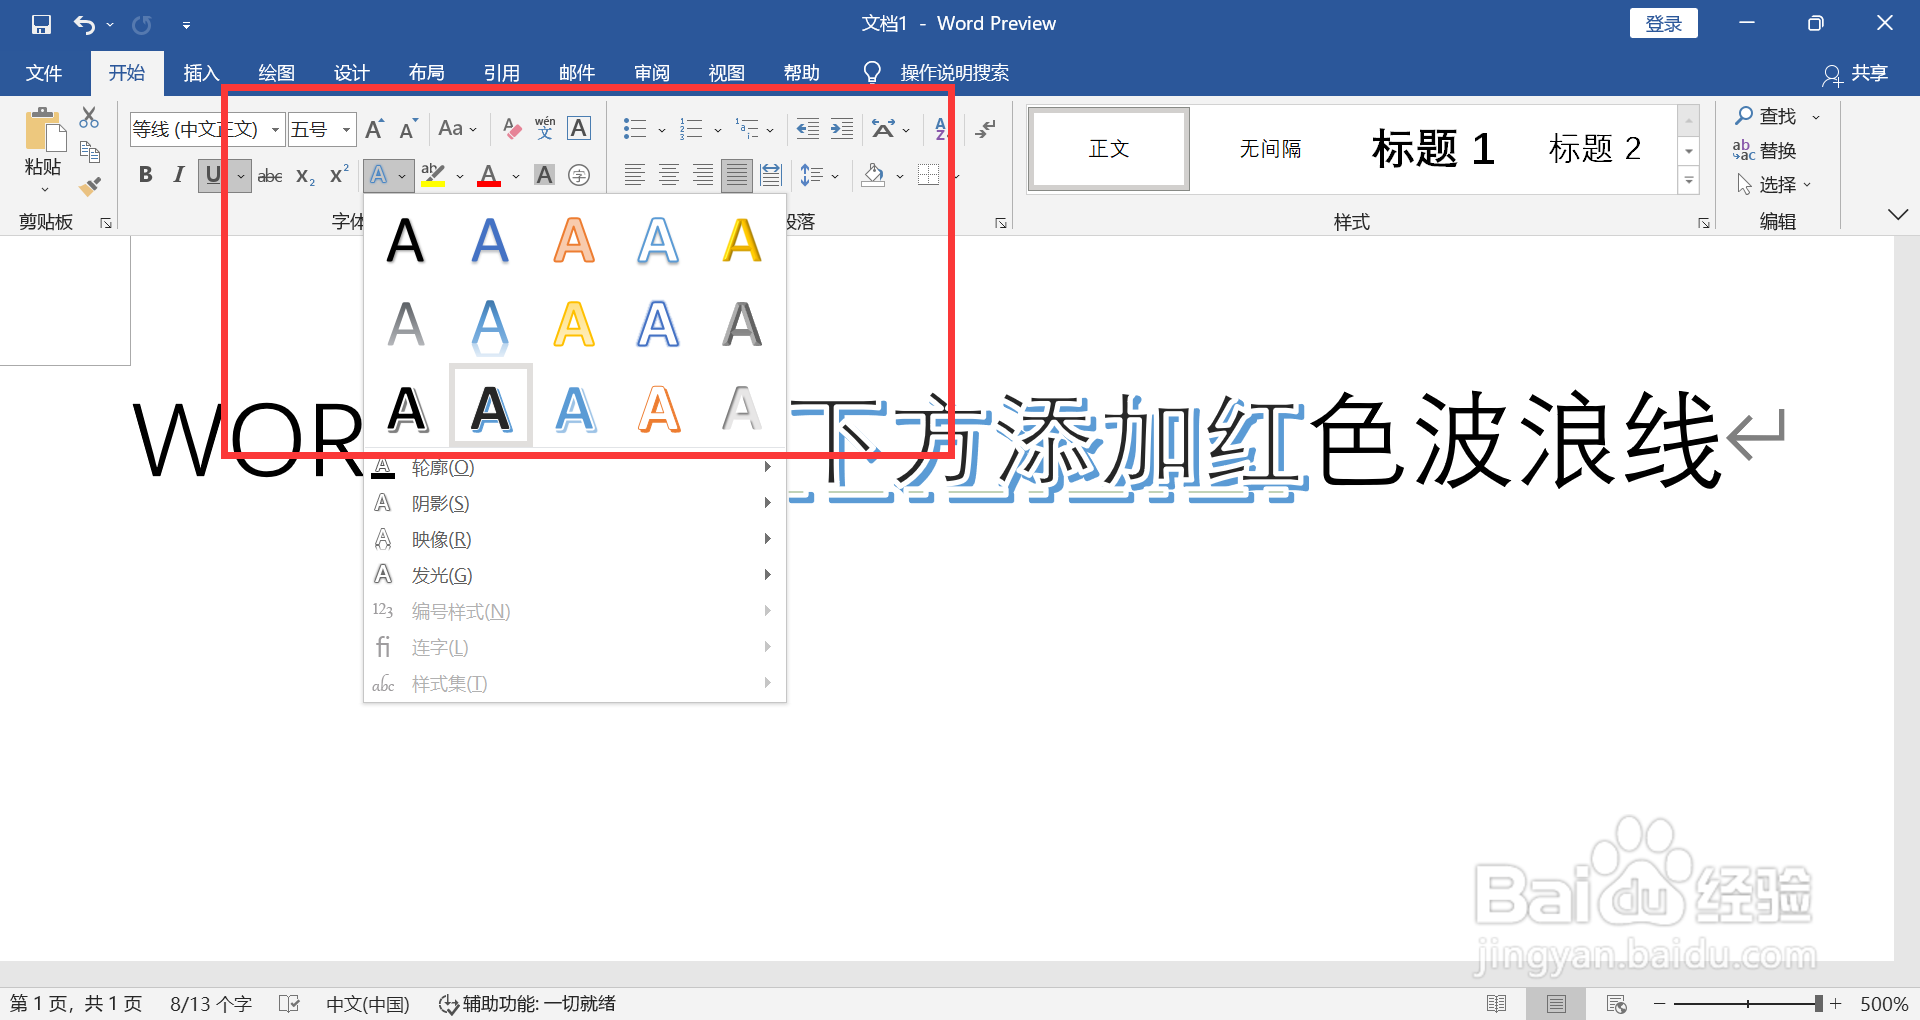Image resolution: width=1920 pixels, height=1020 pixels.
Task: Toggle Print Layout view button
Action: click(x=1556, y=1004)
